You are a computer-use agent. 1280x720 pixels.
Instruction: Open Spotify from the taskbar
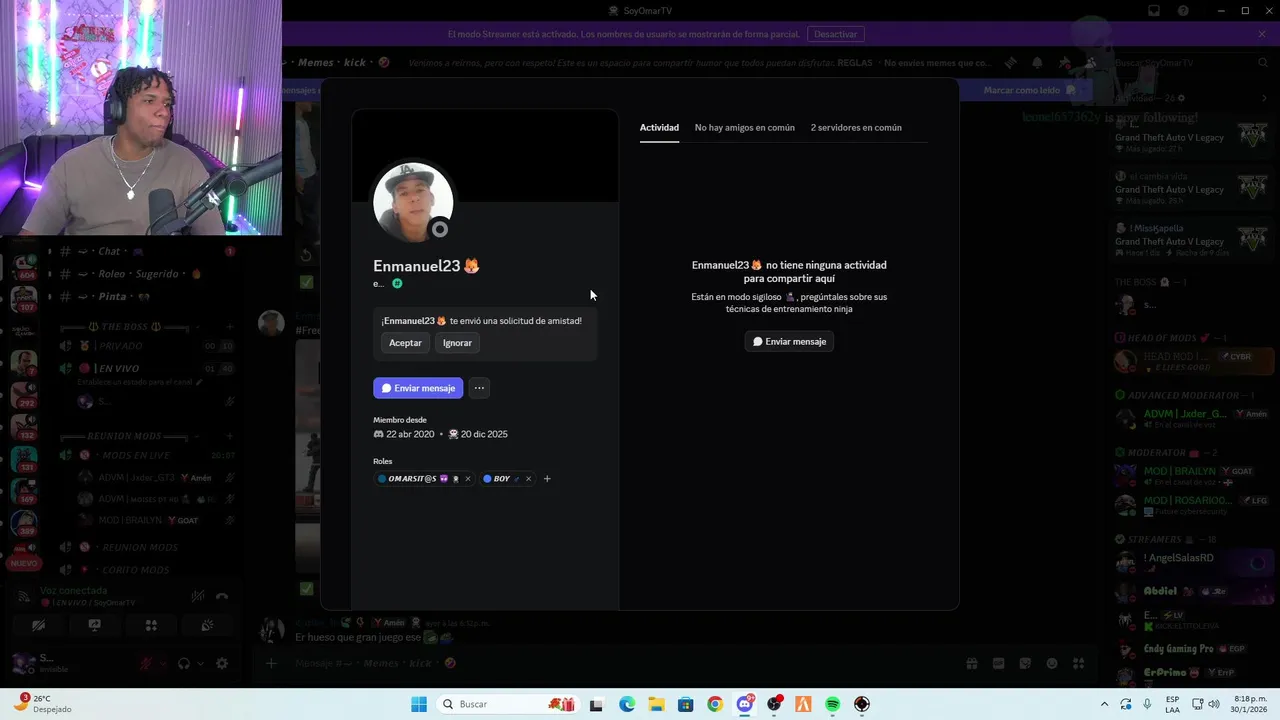pyautogui.click(x=832, y=704)
